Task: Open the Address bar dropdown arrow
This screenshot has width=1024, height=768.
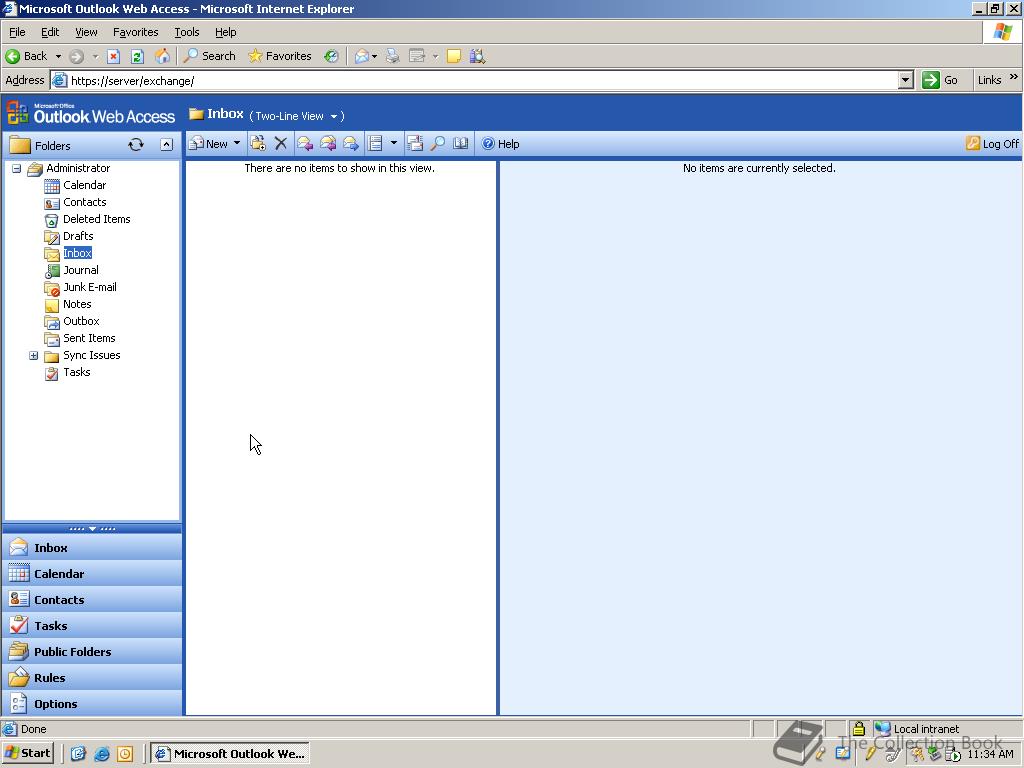Action: tap(904, 80)
